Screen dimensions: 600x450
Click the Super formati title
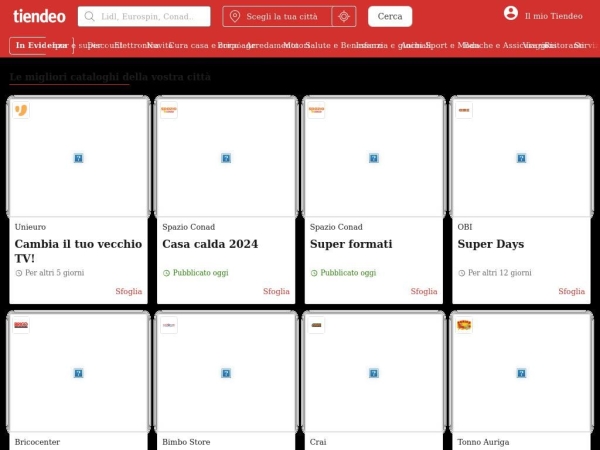(x=351, y=244)
